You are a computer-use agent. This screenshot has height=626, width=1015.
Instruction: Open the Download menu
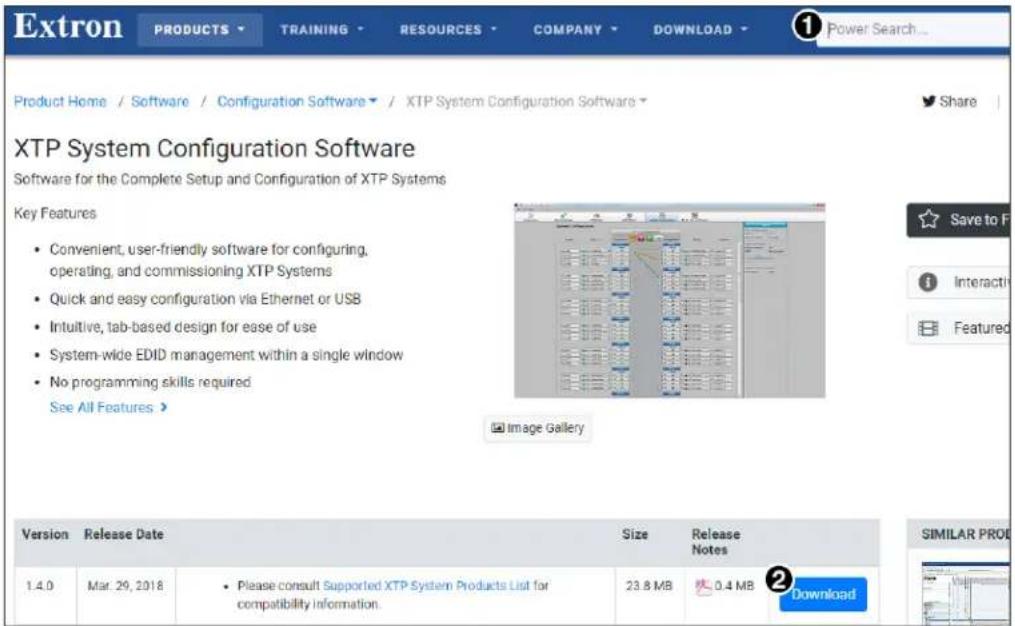point(700,30)
